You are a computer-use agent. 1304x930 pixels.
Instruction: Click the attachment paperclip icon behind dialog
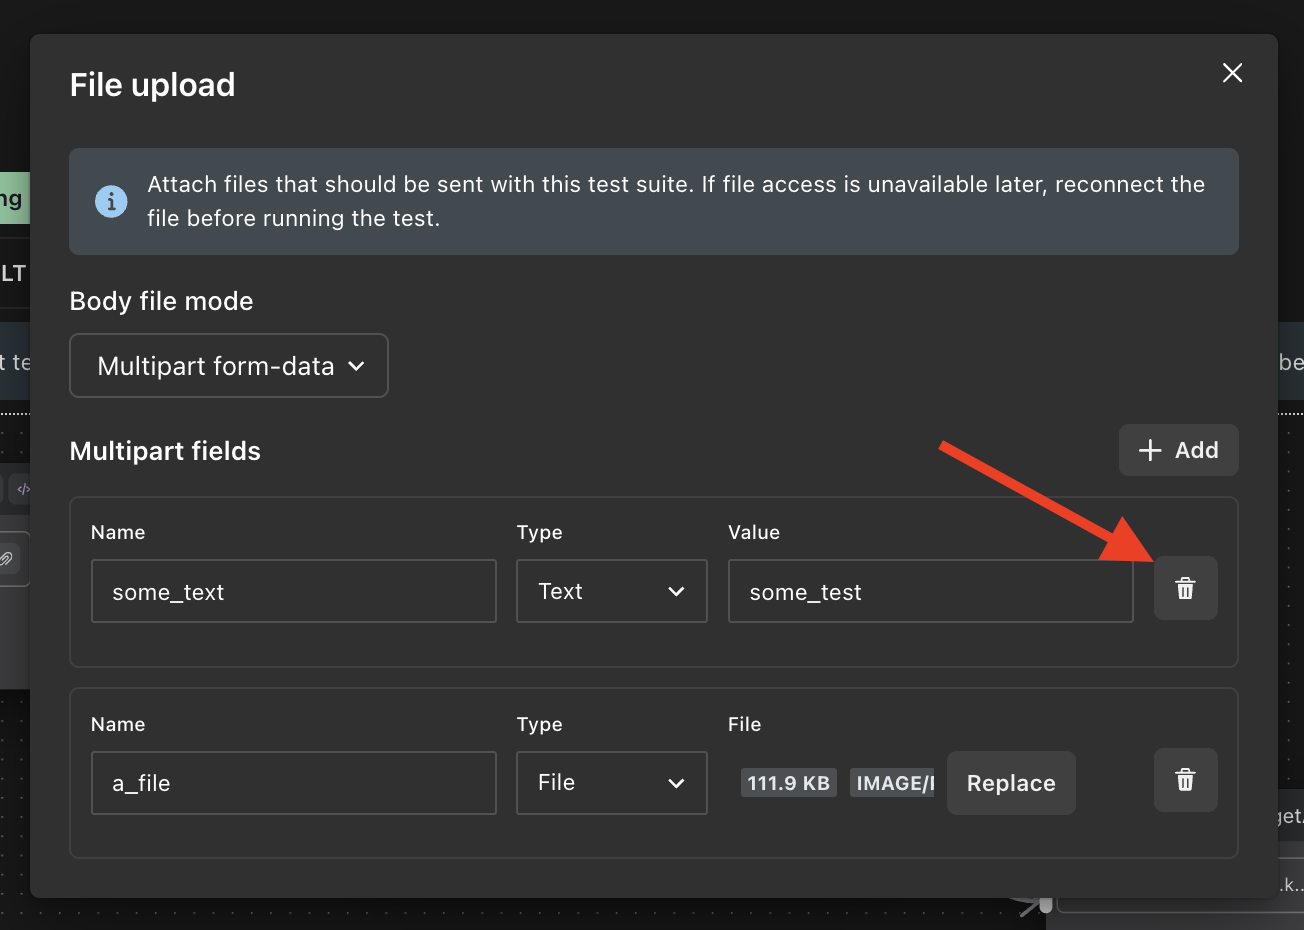tap(7, 559)
